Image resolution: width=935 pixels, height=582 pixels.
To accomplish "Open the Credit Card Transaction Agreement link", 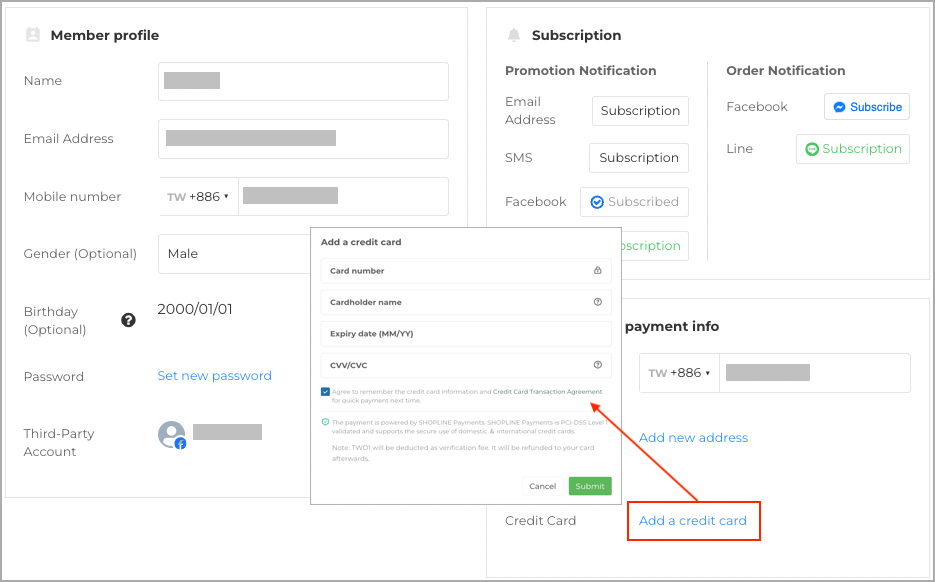I will [547, 392].
